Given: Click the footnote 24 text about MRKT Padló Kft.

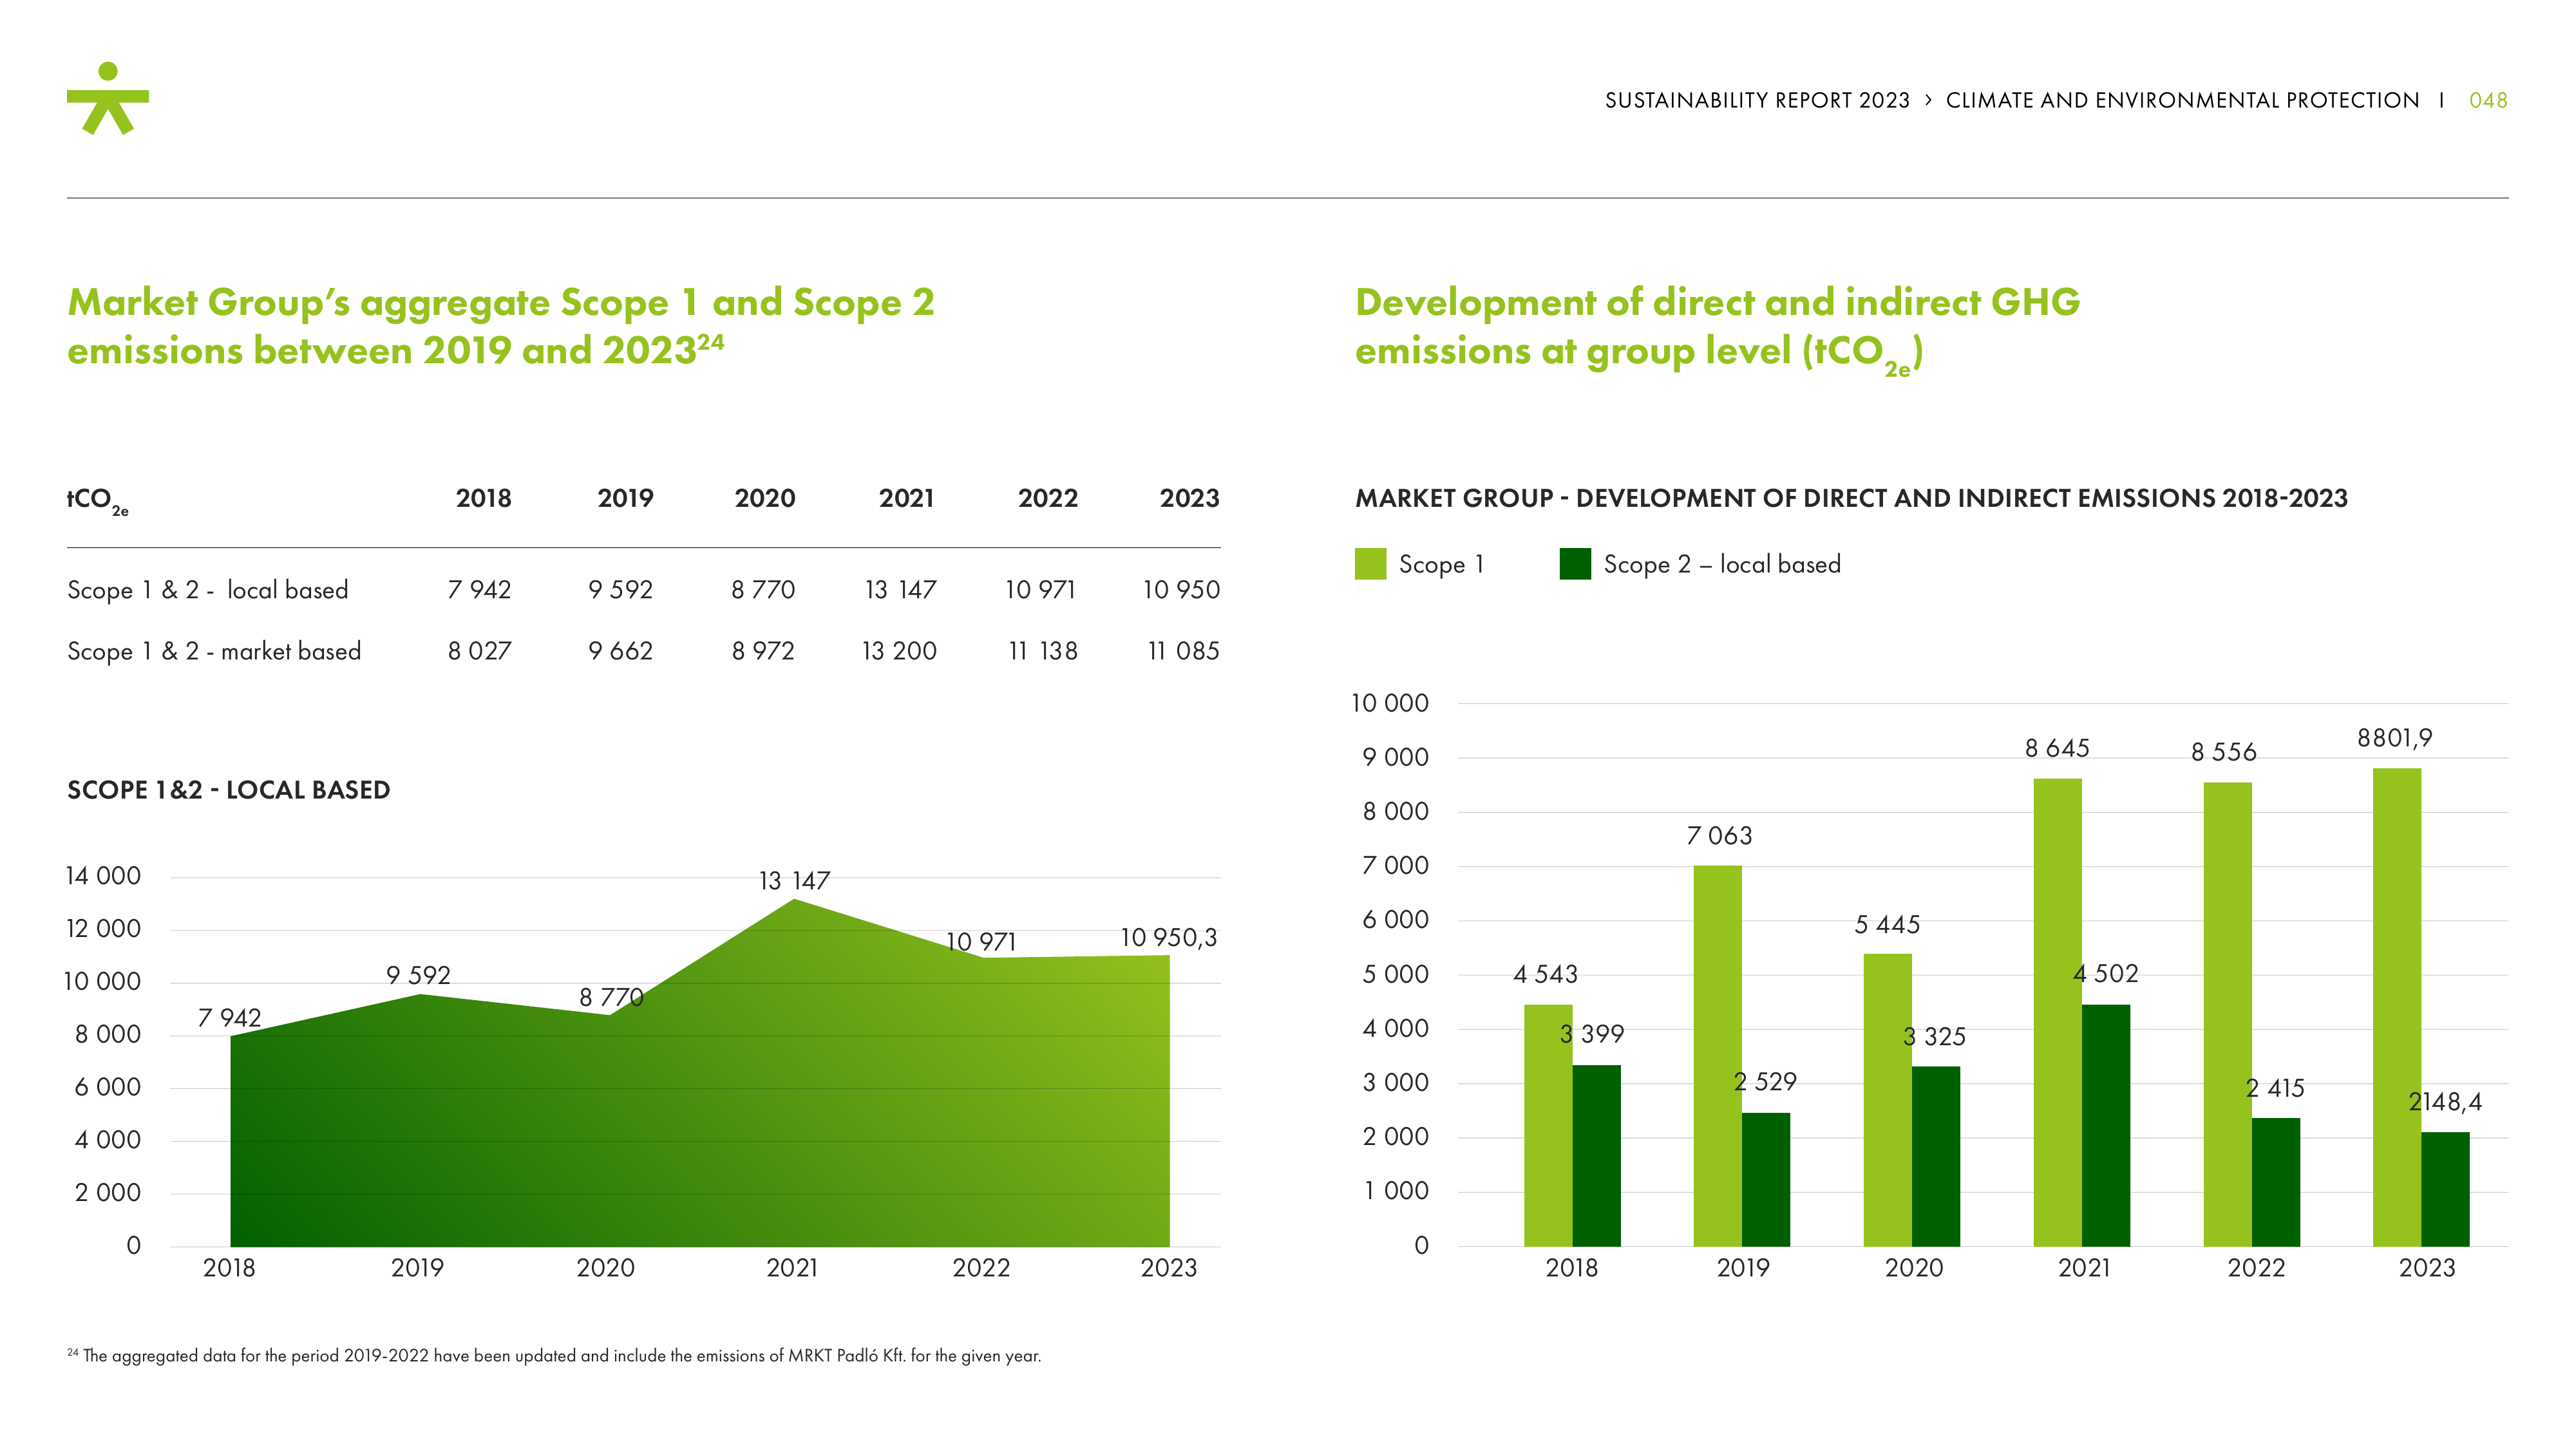Looking at the screenshot, I should [554, 1355].
